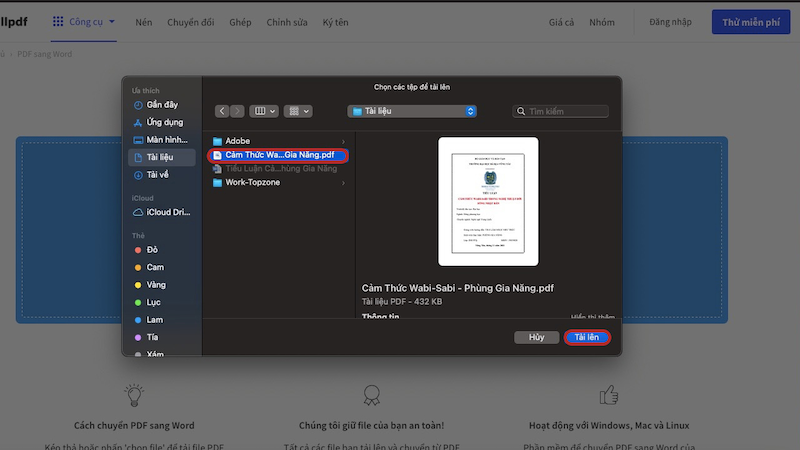Open the grid grouping dropdown
This screenshot has width=800, height=450.
pos(298,111)
